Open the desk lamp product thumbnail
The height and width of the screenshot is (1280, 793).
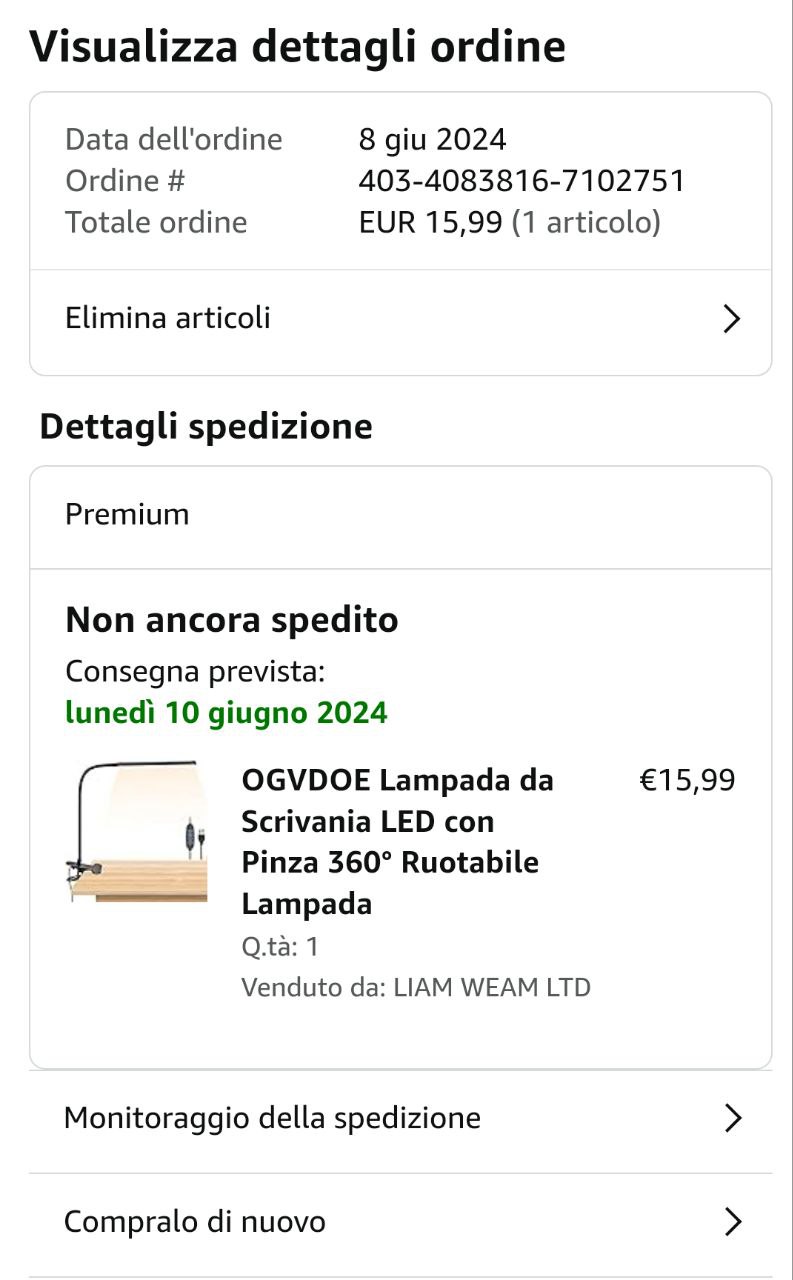point(137,832)
